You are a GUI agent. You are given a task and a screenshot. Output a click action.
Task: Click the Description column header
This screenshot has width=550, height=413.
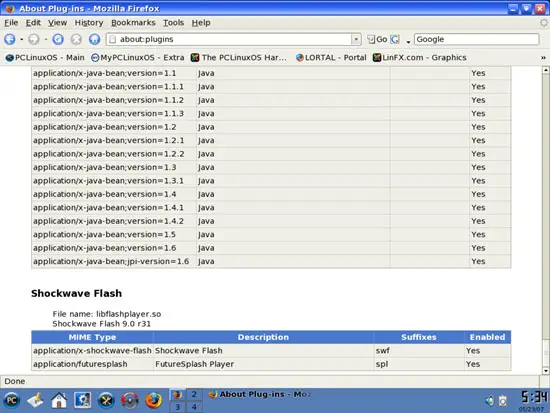click(x=263, y=337)
